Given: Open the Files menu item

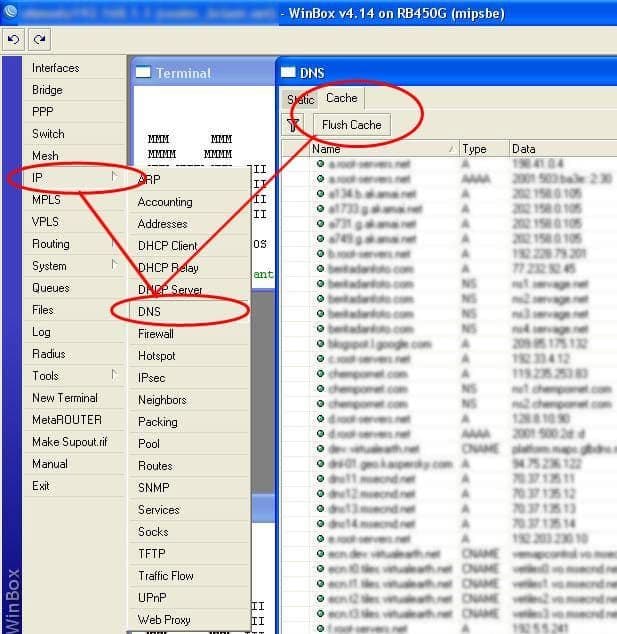Looking at the screenshot, I should point(74,310).
